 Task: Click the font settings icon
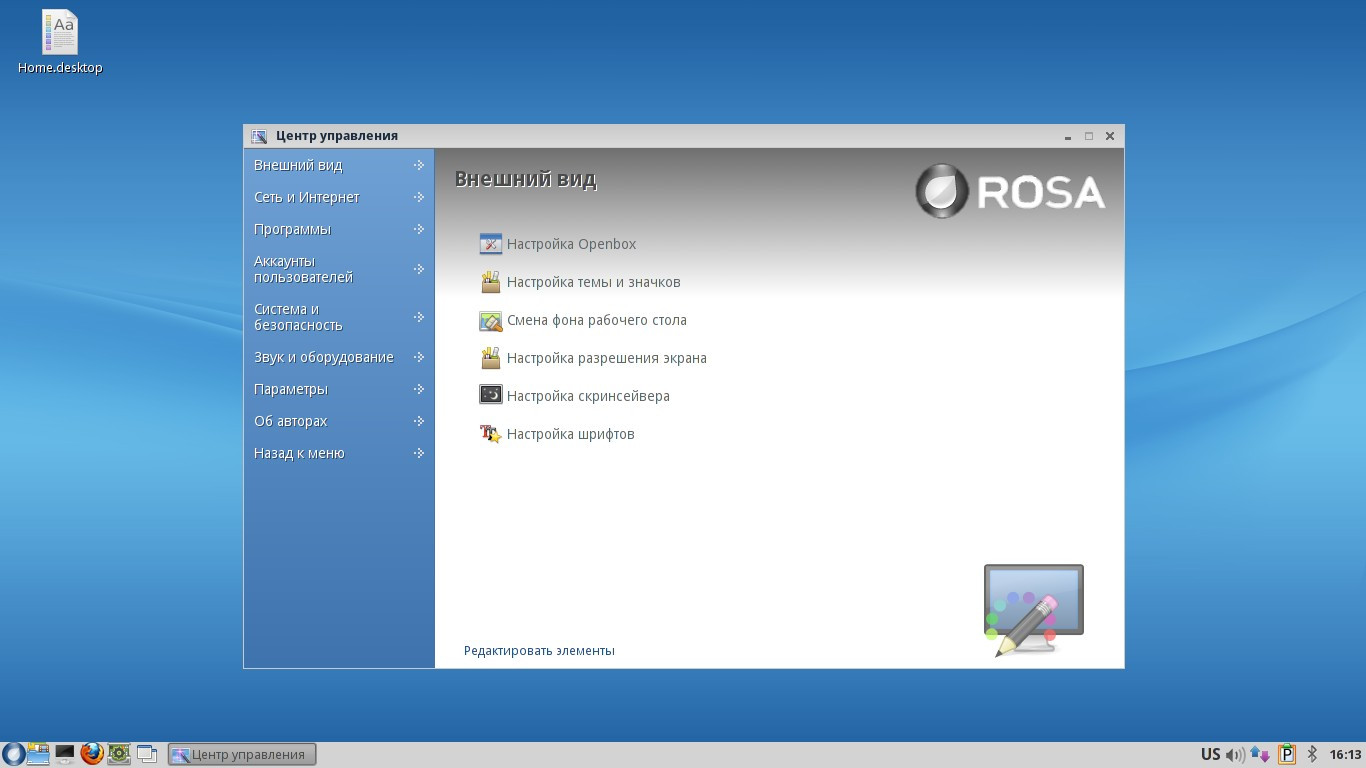[x=490, y=434]
